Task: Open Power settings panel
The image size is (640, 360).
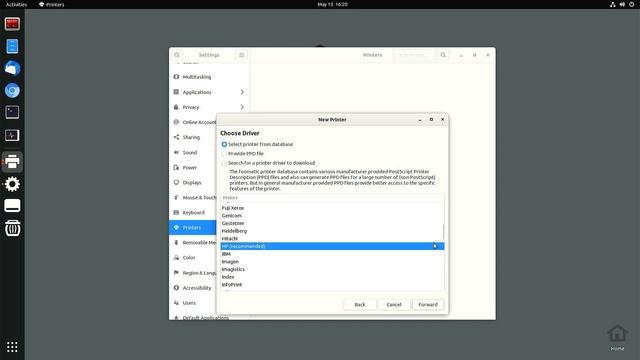Action: tap(193, 167)
